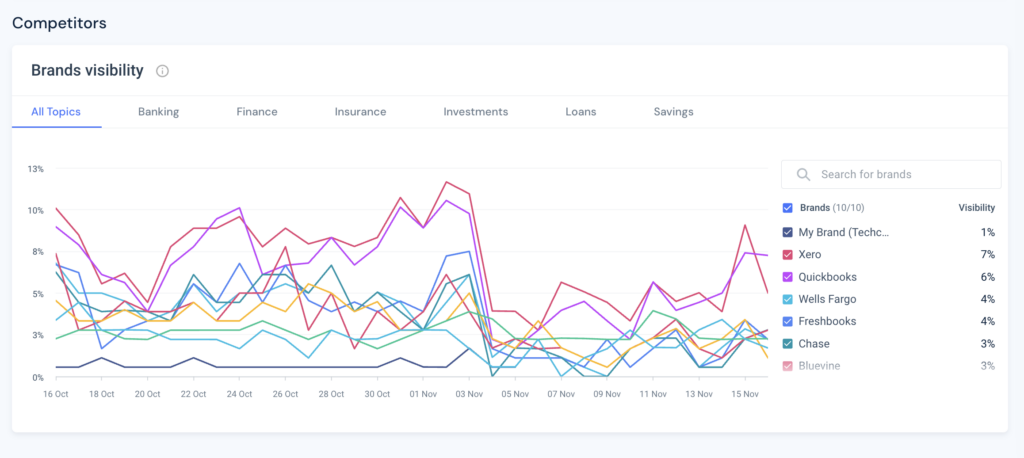Screen dimensions: 1024x458
Task: Click the Visibility column header
Action: click(x=976, y=208)
